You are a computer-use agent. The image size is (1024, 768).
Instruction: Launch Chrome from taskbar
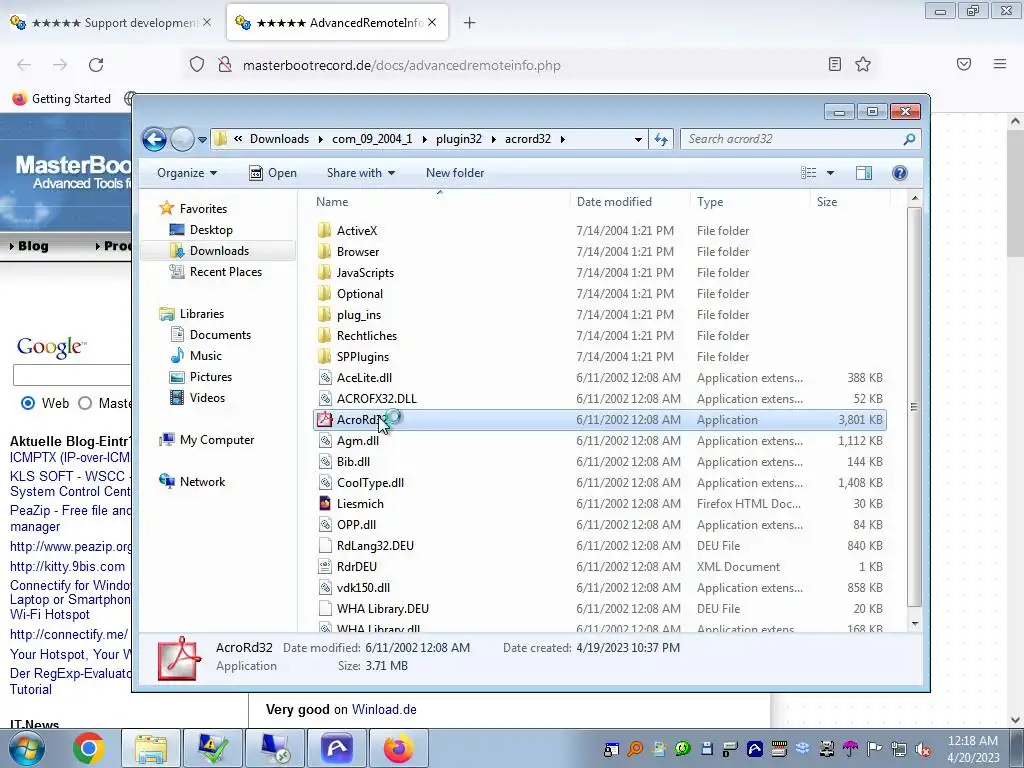[89, 748]
